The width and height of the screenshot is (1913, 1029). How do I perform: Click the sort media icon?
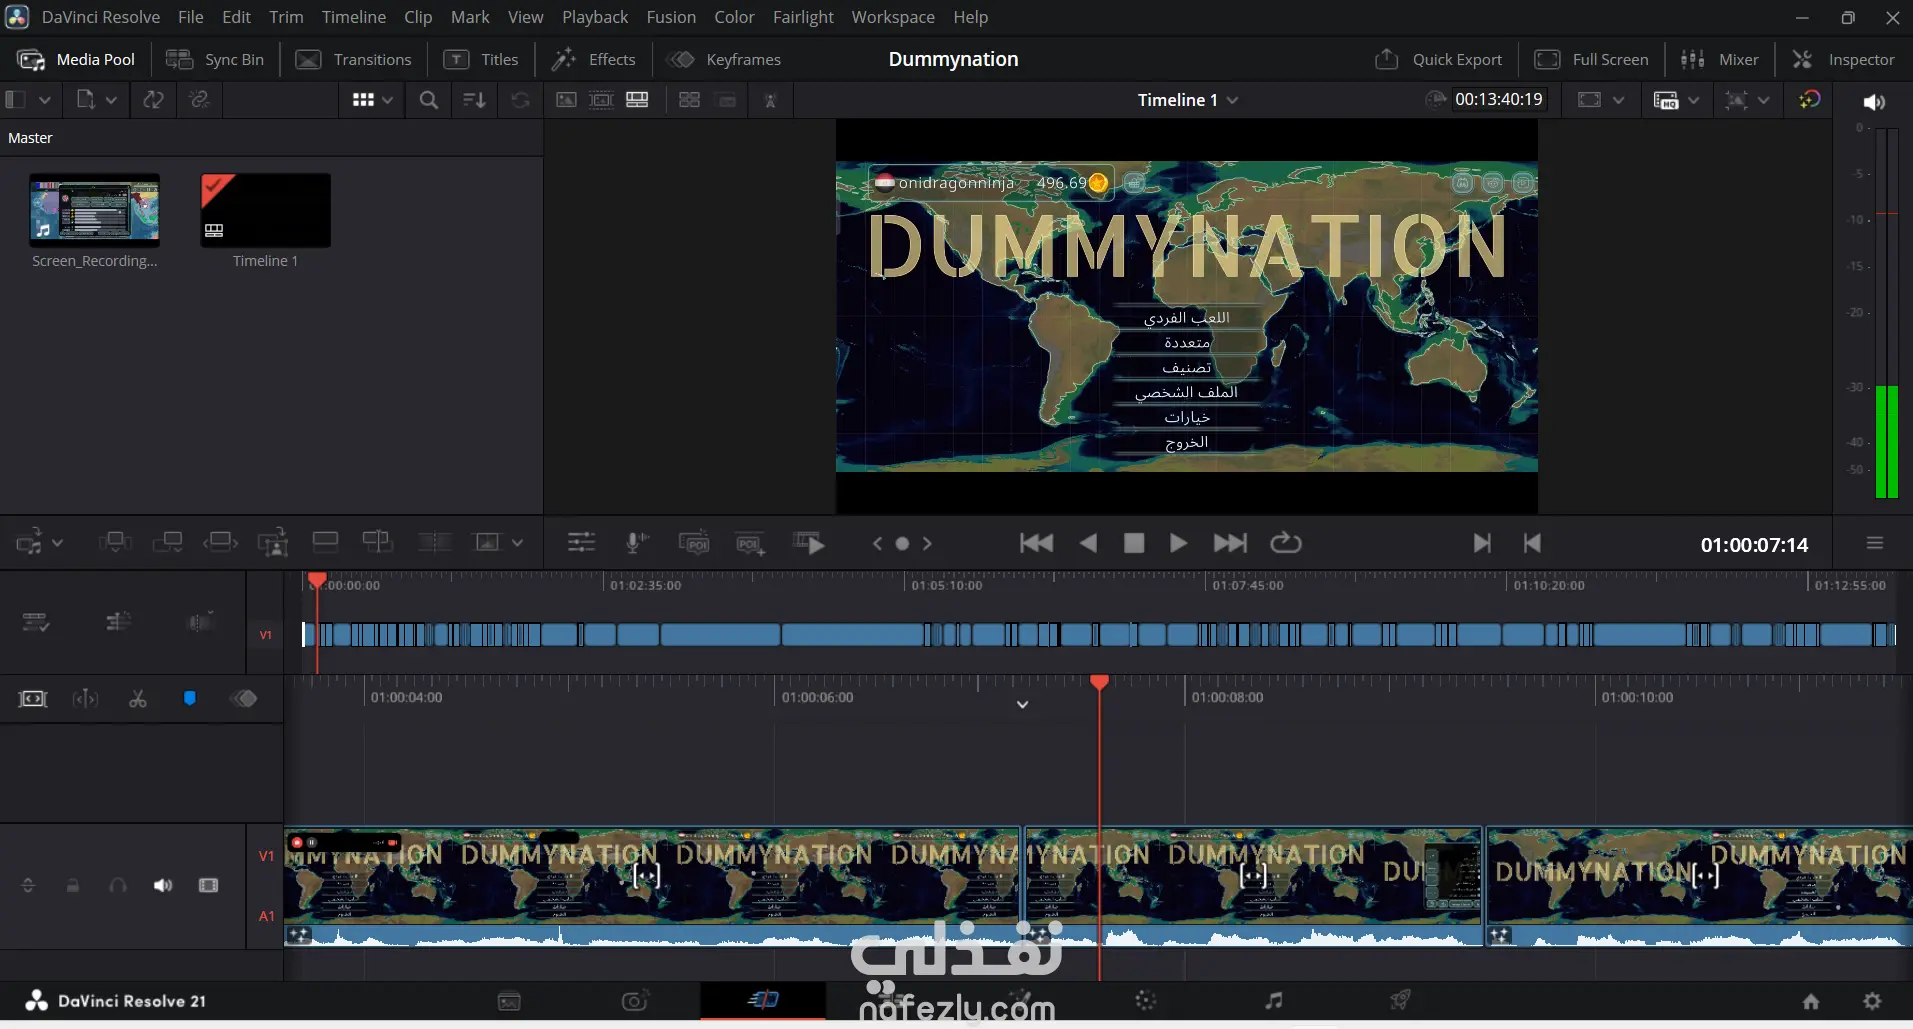[x=474, y=100]
